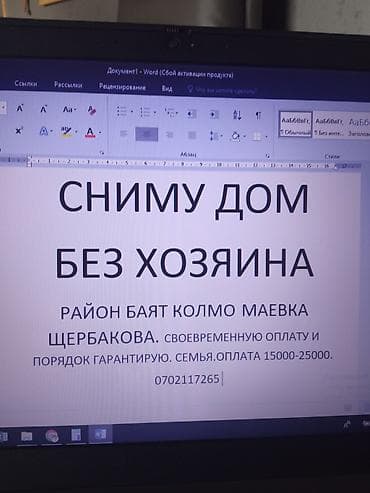This screenshot has height=493, width=370.
Task: Click the Word icon in the taskbar
Action: (100, 435)
